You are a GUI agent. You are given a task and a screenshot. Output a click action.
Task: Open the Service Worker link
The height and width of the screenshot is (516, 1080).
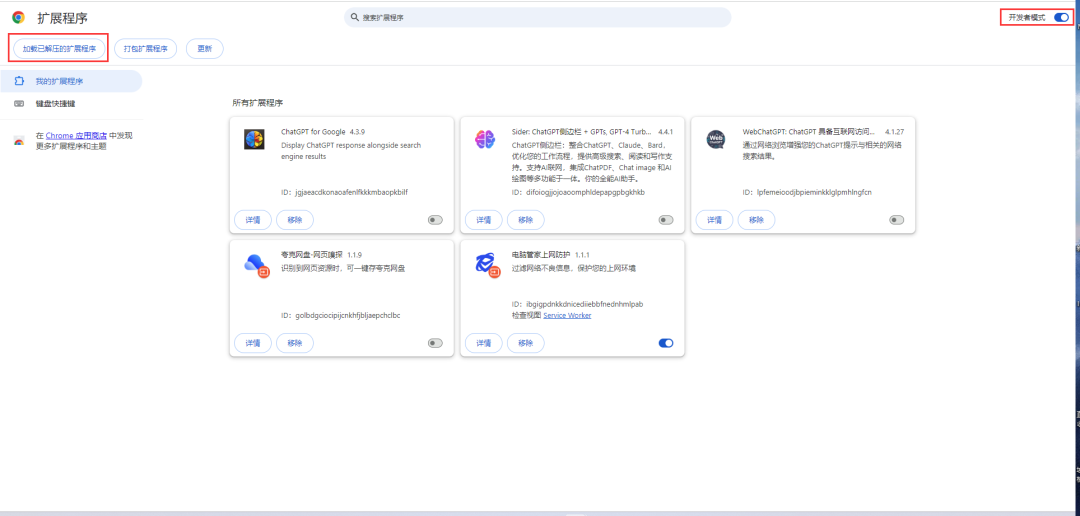click(x=567, y=316)
